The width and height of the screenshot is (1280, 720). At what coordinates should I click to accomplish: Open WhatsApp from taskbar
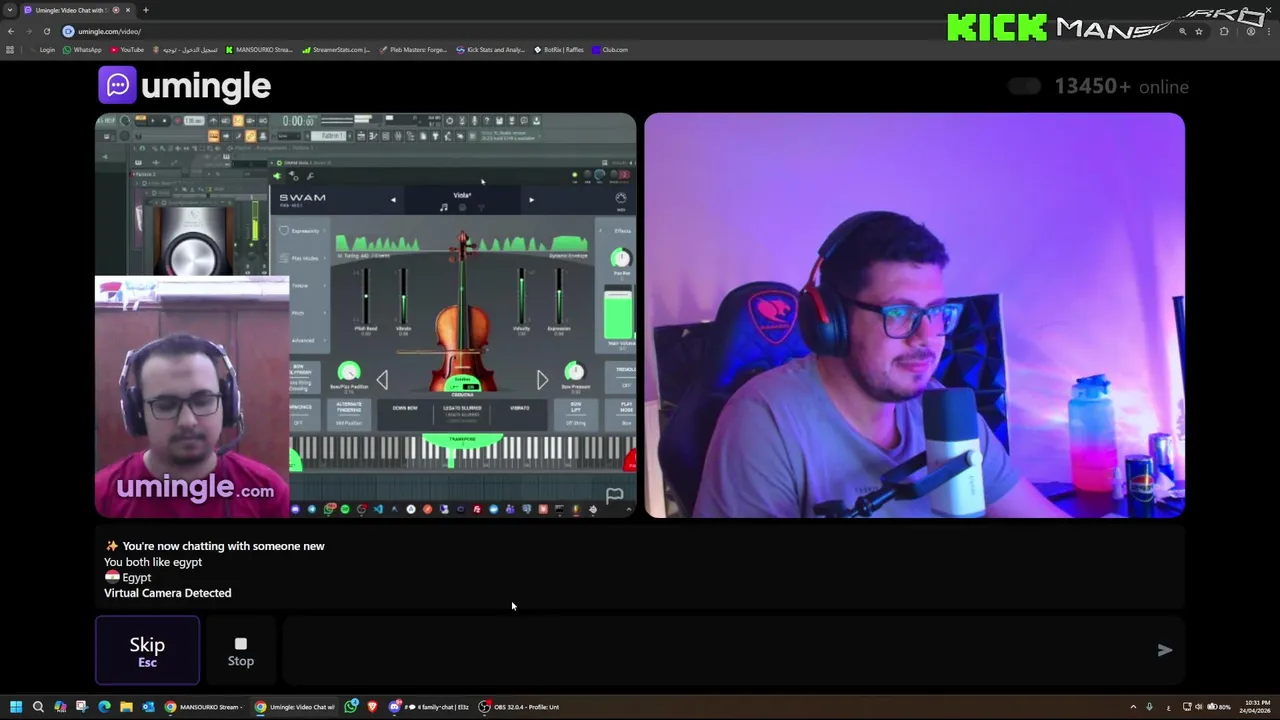pyautogui.click(x=351, y=707)
